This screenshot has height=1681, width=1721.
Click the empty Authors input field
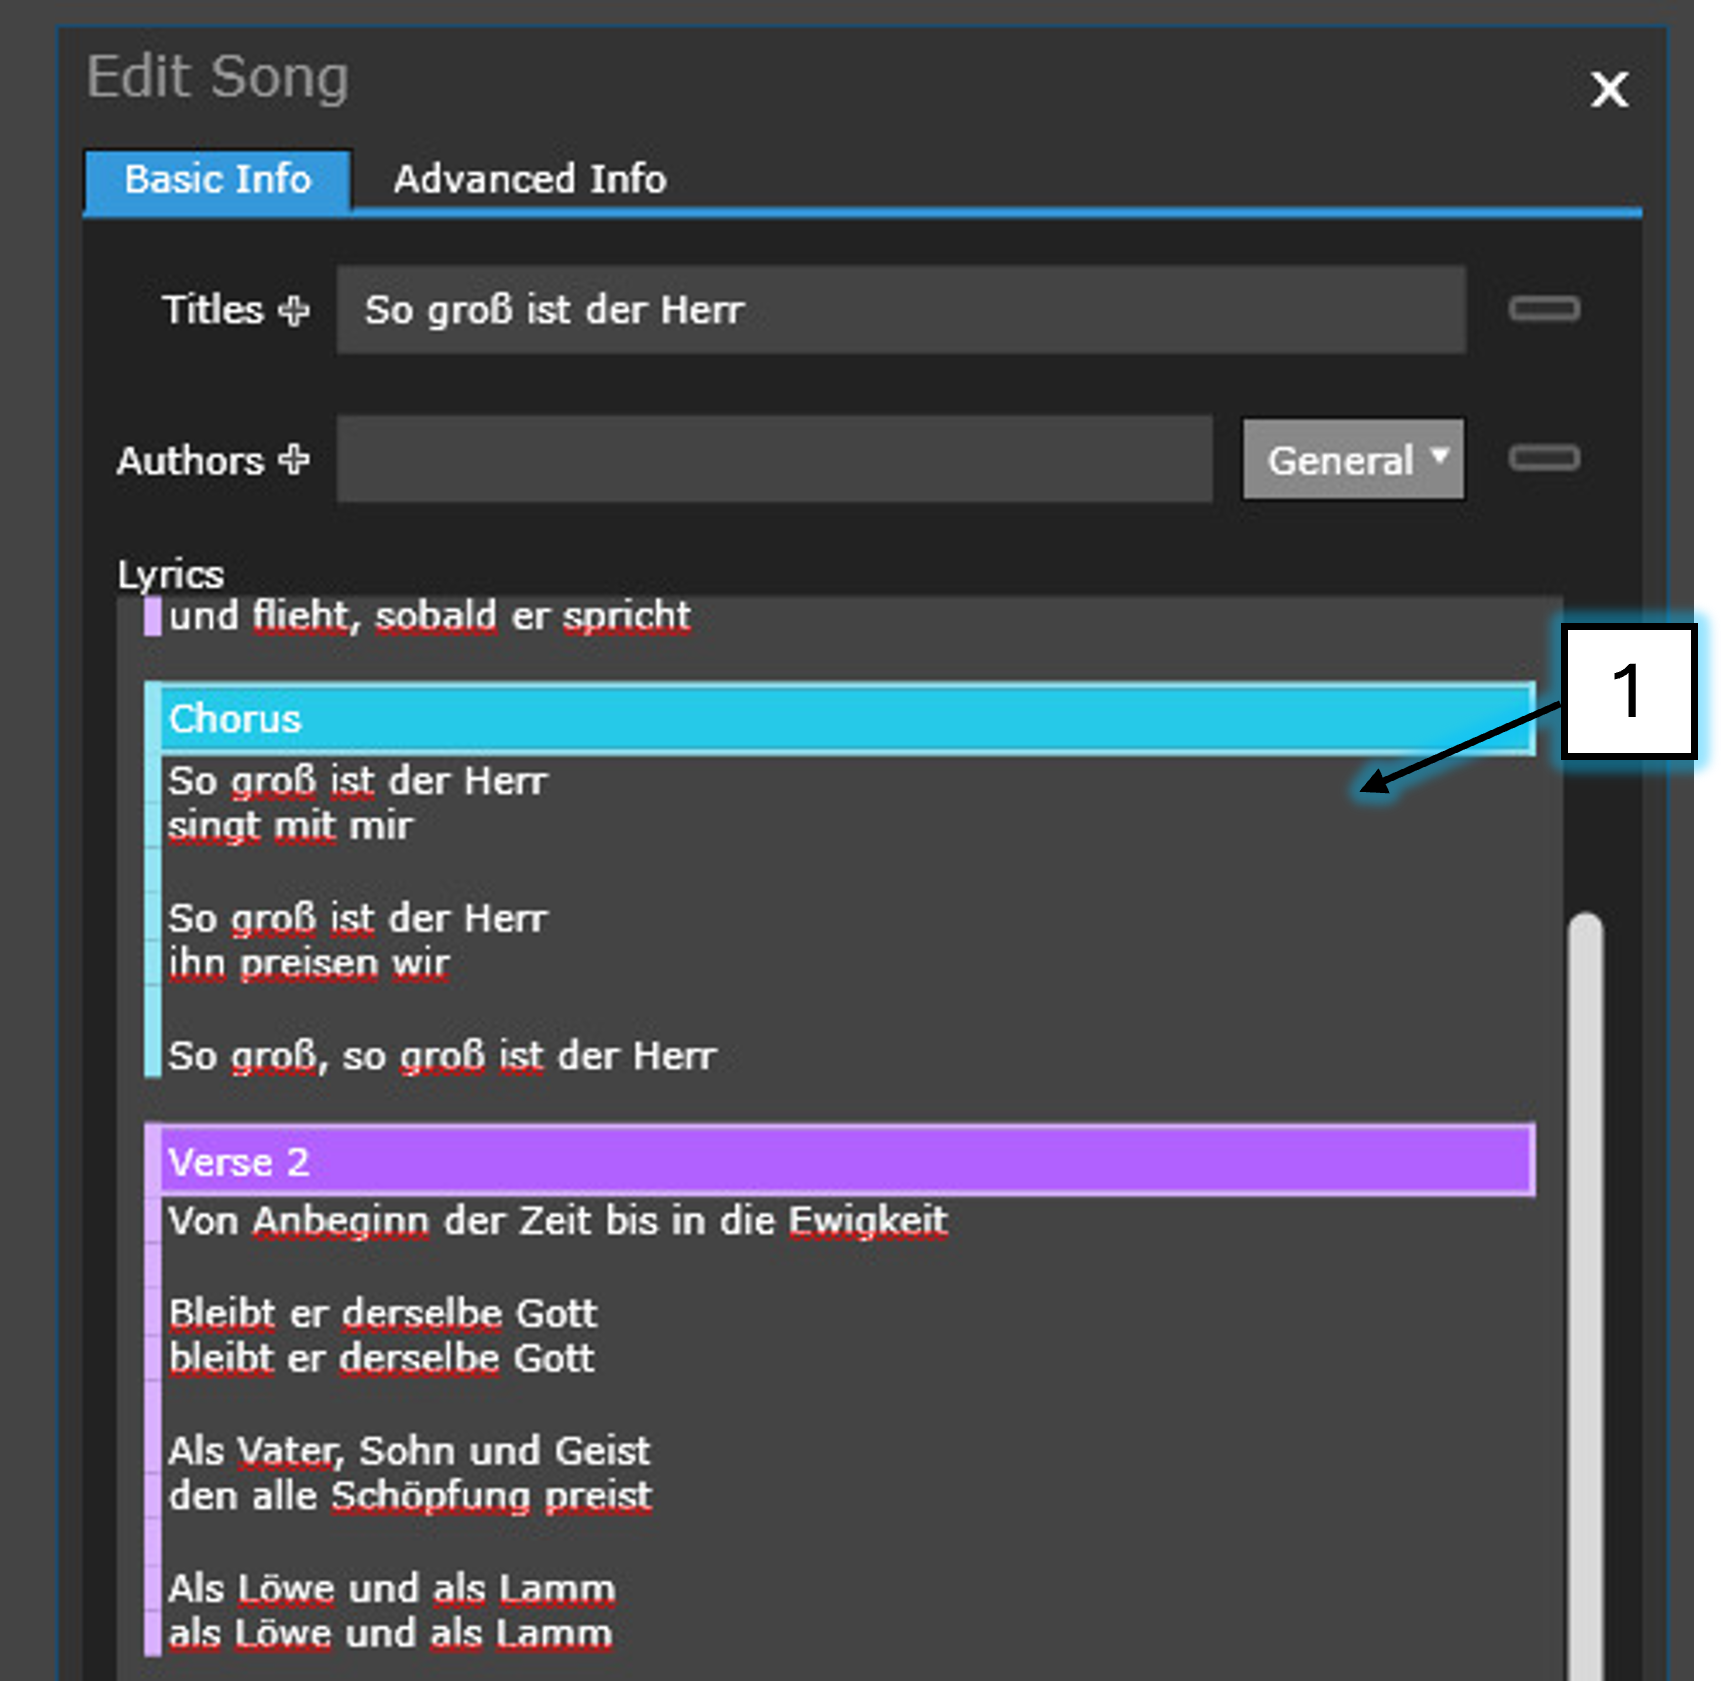pos(774,460)
